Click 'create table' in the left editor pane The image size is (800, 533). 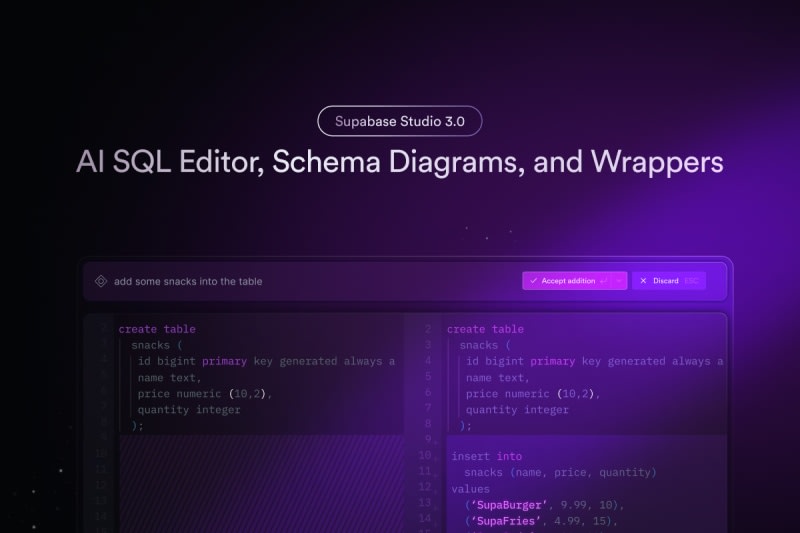click(157, 329)
